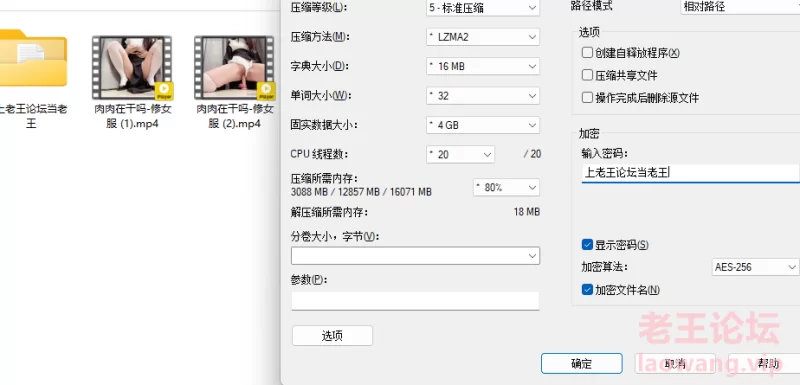Expand the 单词大小 dropdown showing 32
This screenshot has width=800, height=385.
[483, 96]
